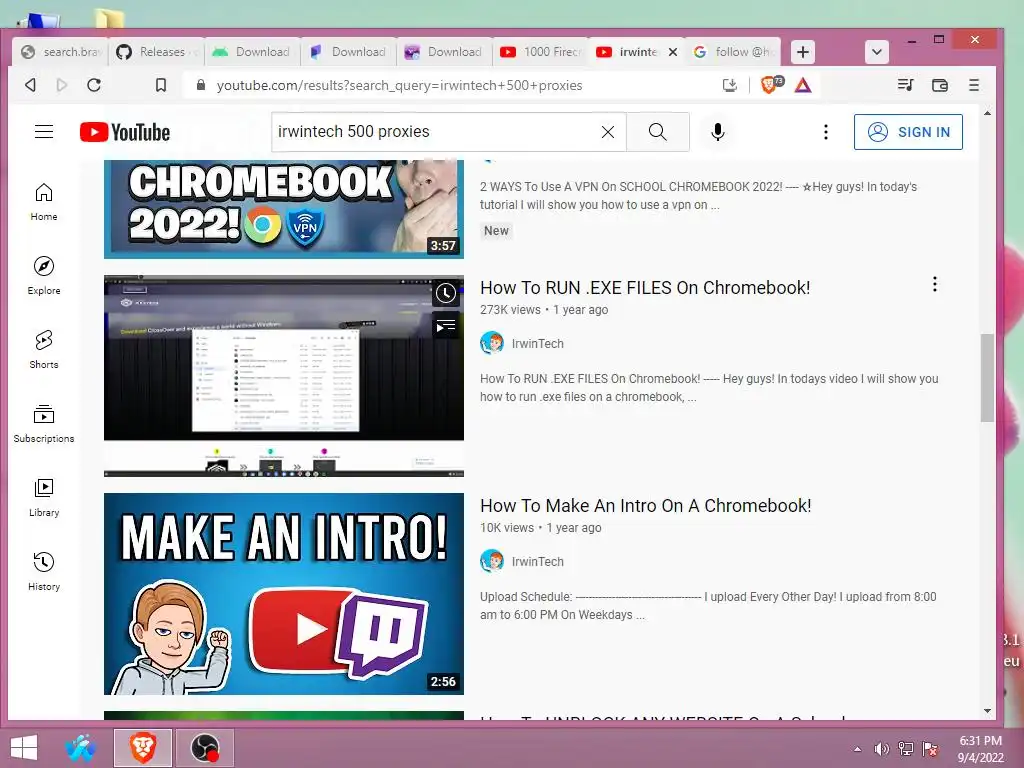The width and height of the screenshot is (1024, 768).
Task: Open the blue icon next to Start
Action: point(81,748)
